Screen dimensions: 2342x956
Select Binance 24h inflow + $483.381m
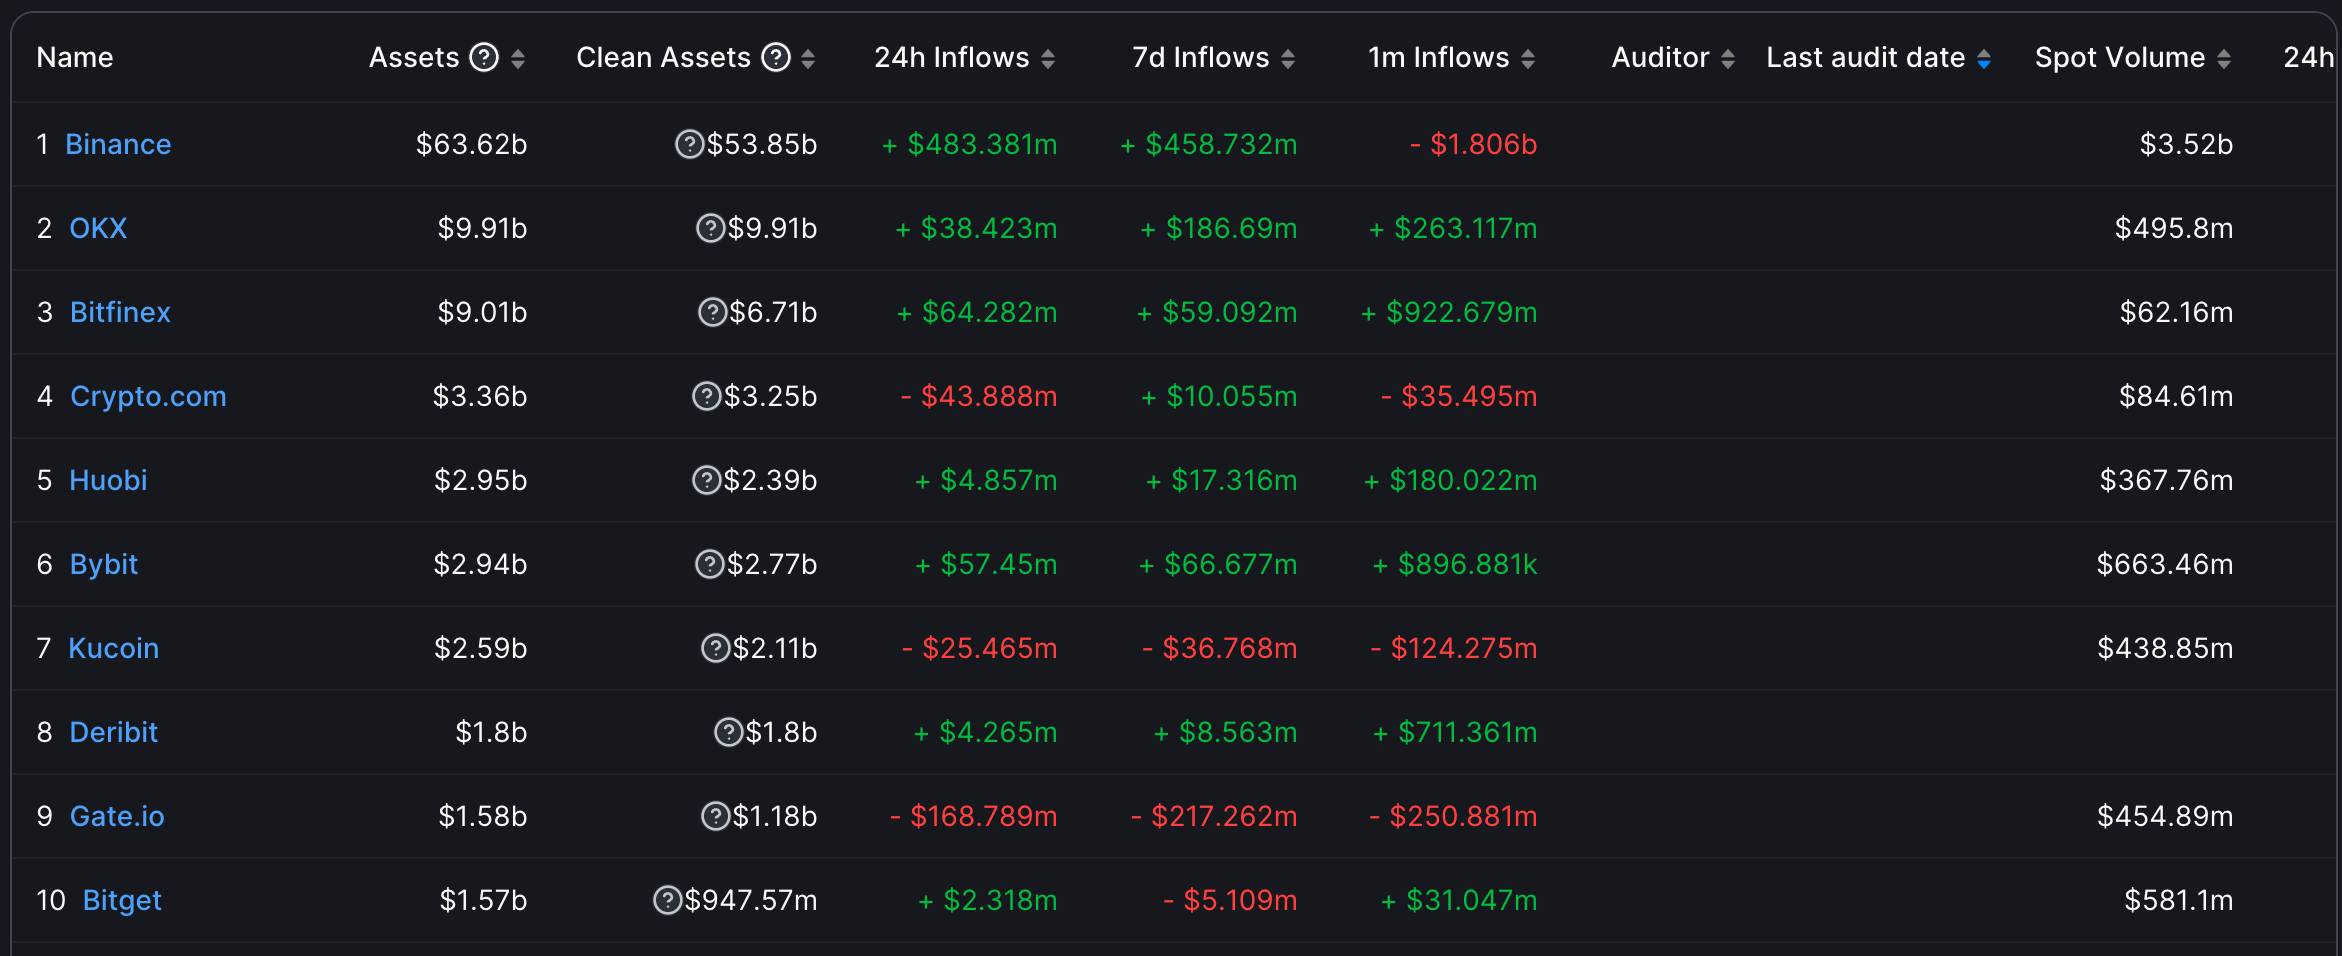[969, 144]
